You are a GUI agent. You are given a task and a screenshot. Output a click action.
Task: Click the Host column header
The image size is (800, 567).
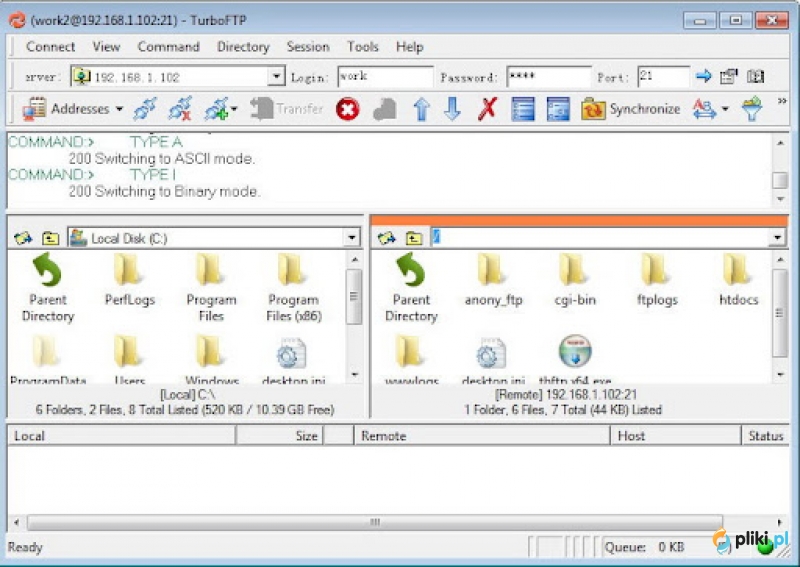676,436
